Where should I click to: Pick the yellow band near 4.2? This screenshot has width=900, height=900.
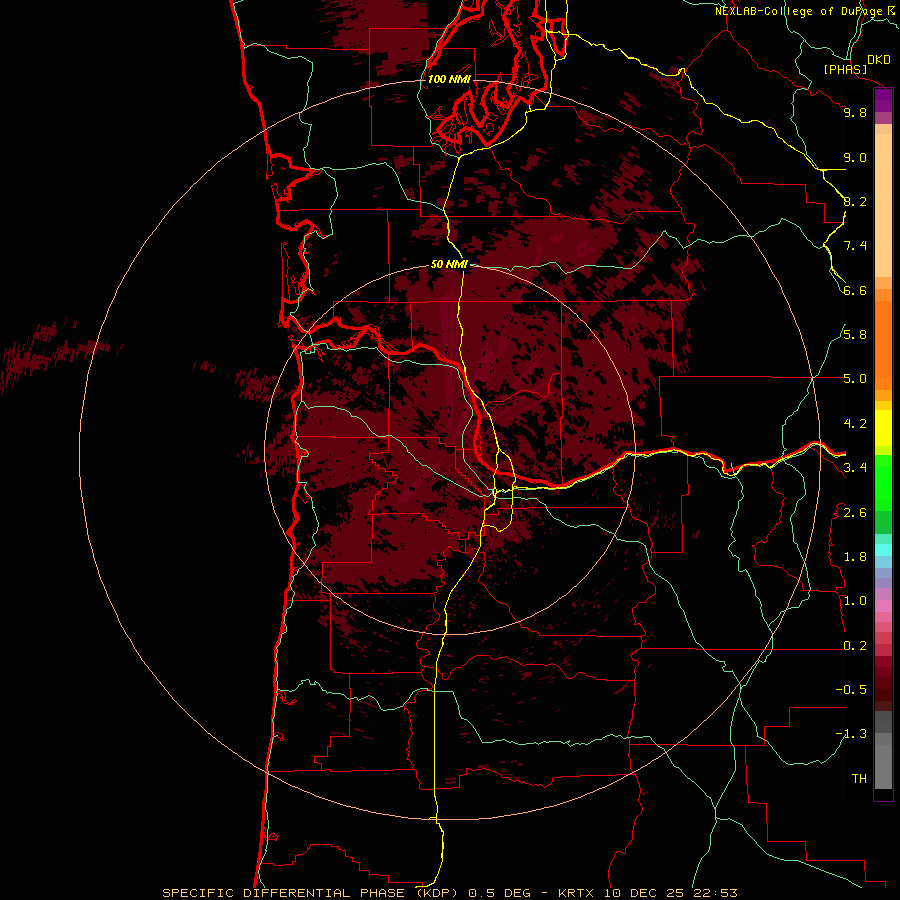point(883,428)
